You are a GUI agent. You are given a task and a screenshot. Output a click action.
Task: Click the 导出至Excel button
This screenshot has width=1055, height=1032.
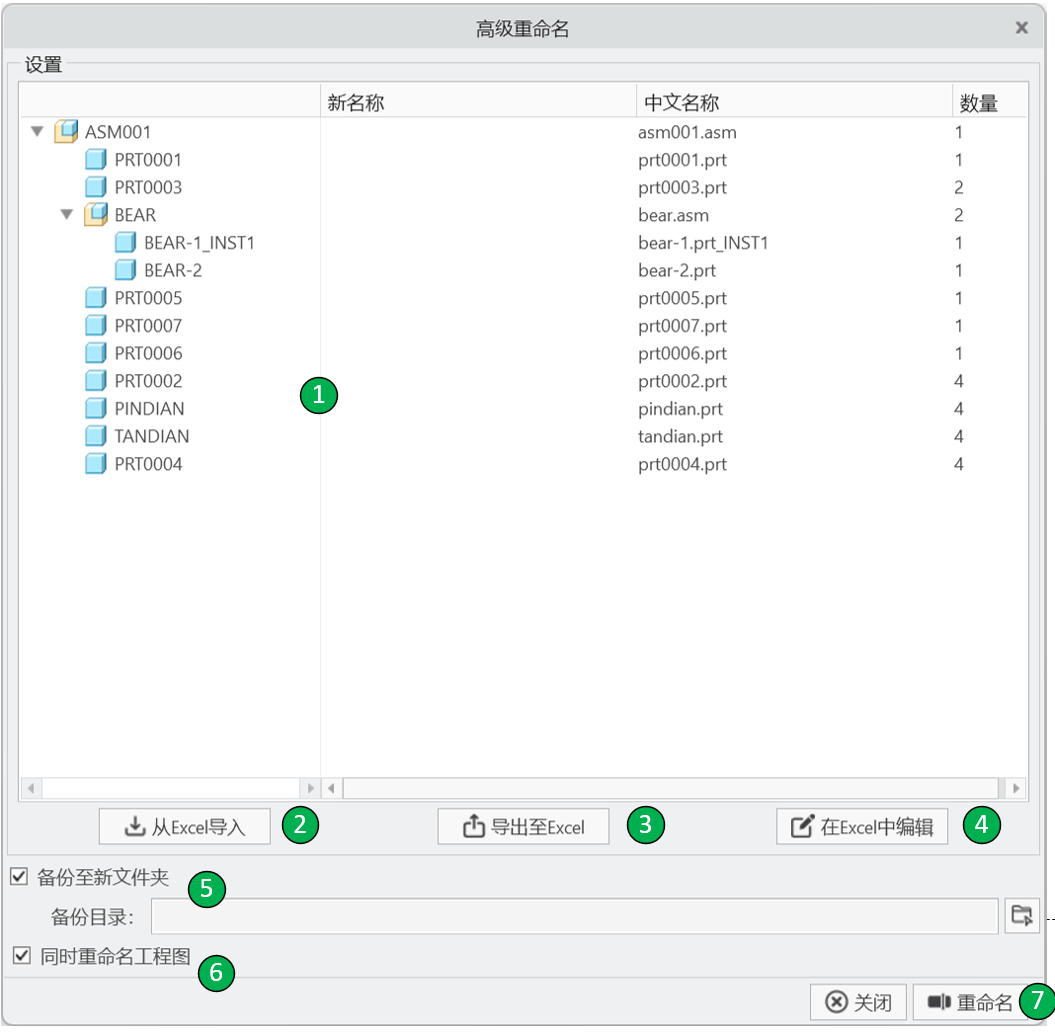coord(523,827)
